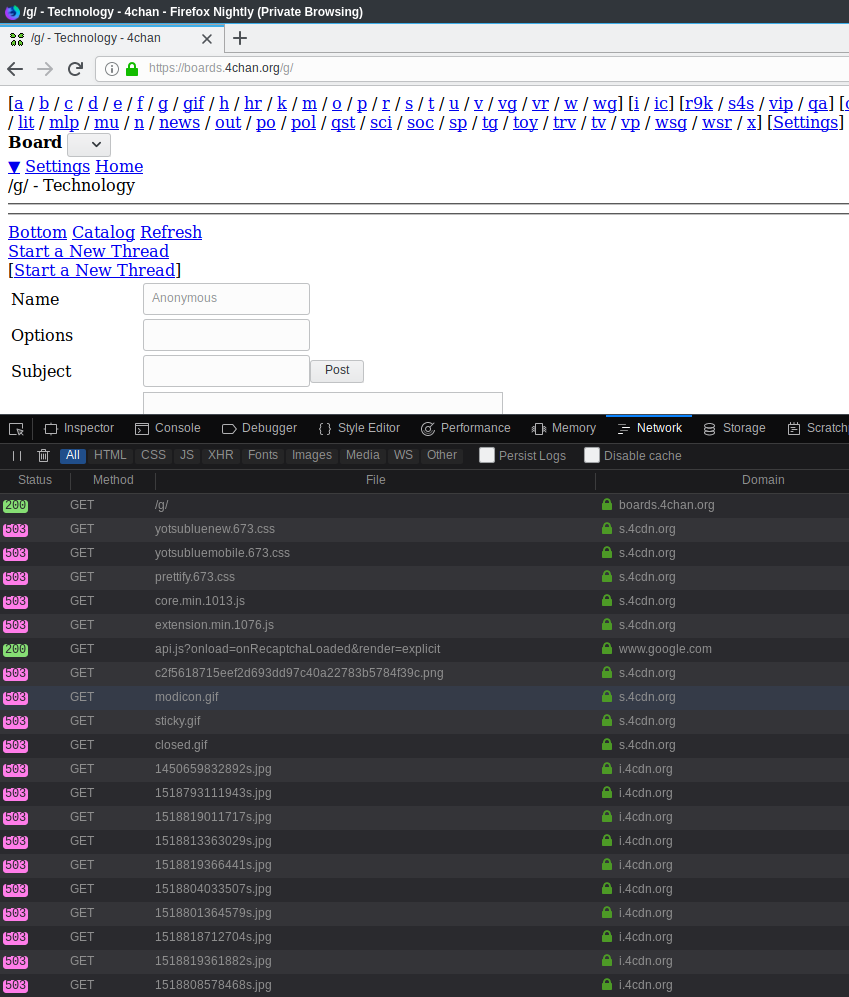
Task: Switch to the Console tab
Action: (168, 429)
